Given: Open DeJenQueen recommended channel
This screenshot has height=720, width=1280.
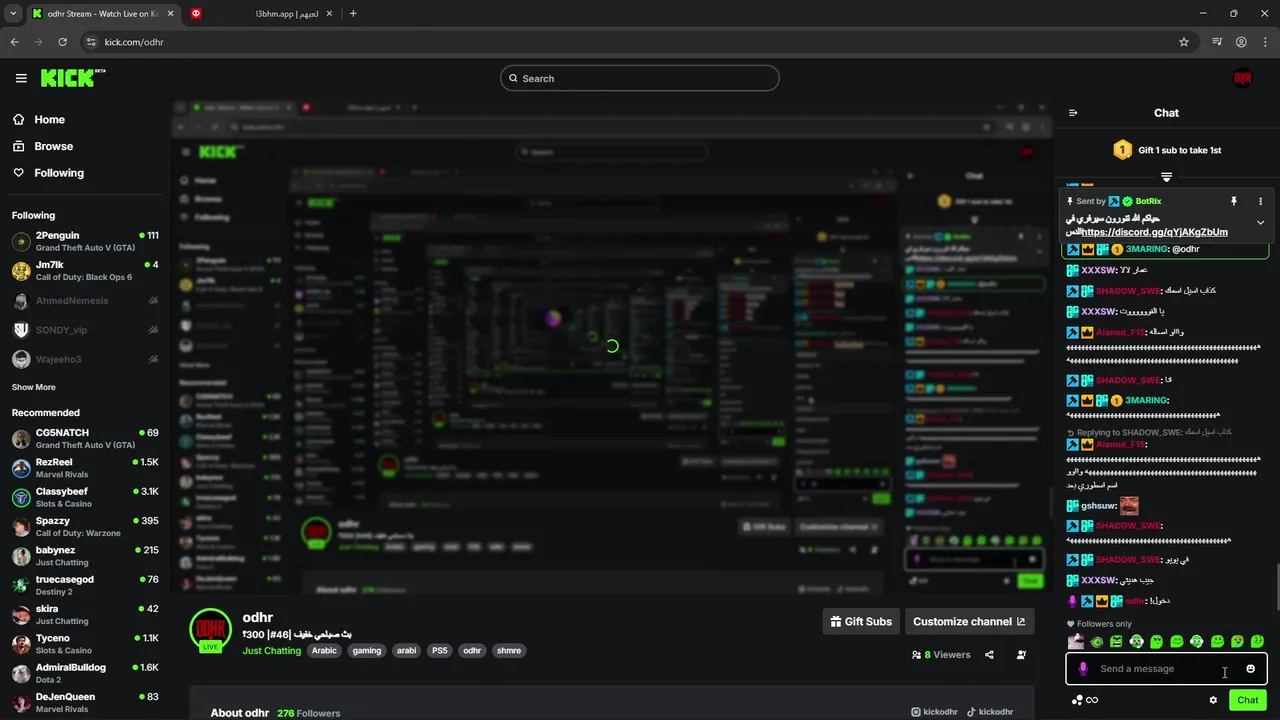Looking at the screenshot, I should pos(85,702).
